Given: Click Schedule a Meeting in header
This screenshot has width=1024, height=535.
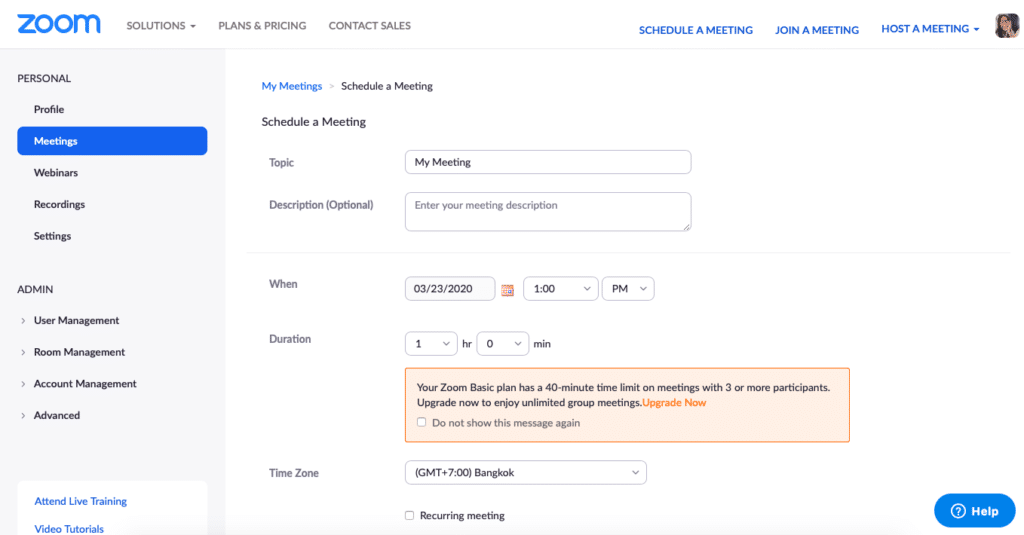Looking at the screenshot, I should click(x=695, y=30).
